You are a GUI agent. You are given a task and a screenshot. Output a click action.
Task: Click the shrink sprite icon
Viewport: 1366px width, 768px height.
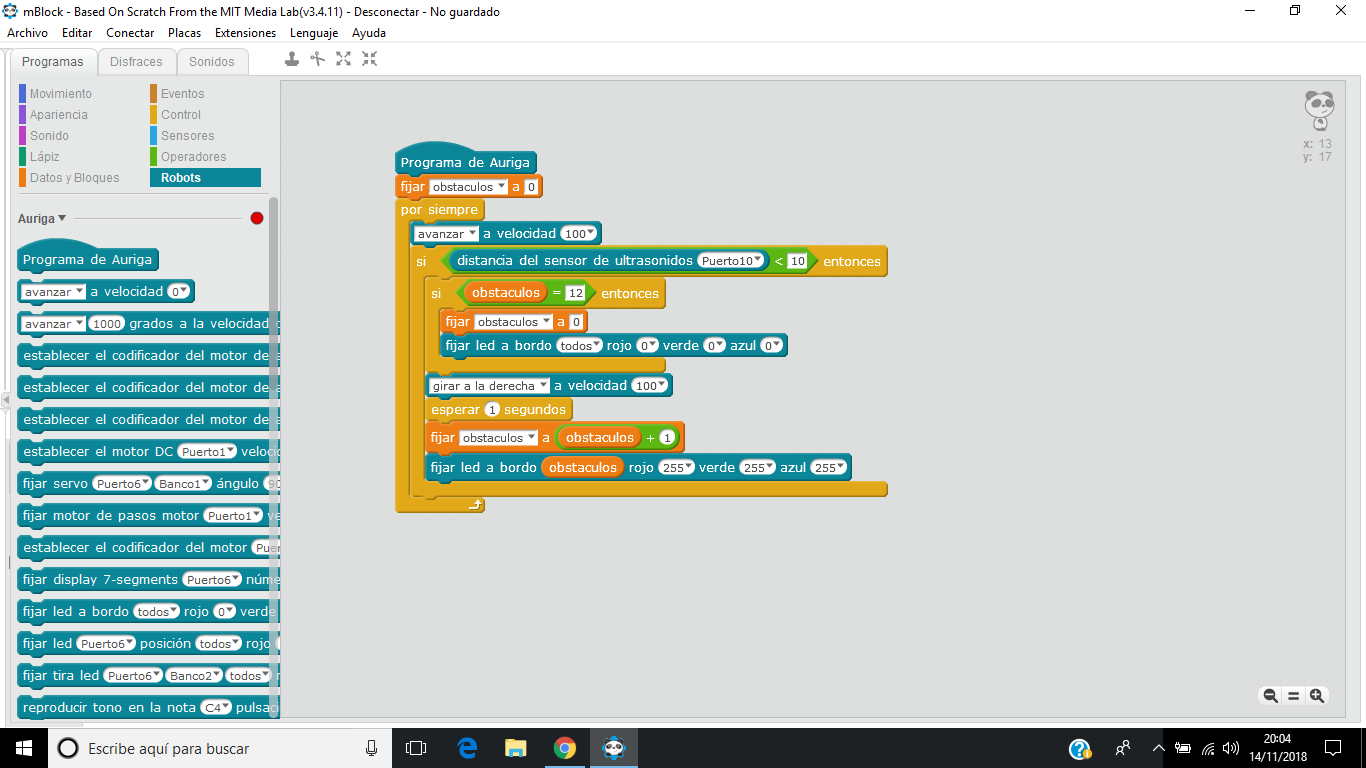click(370, 59)
